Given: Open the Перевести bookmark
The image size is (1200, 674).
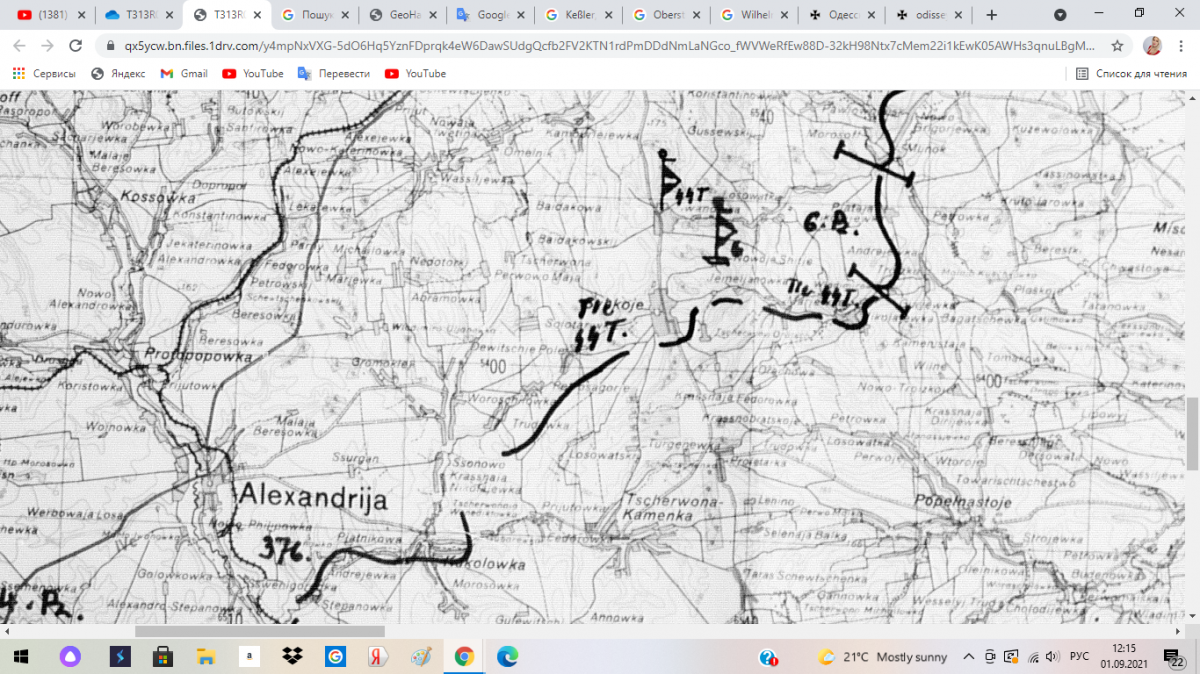Looking at the screenshot, I should pos(334,73).
